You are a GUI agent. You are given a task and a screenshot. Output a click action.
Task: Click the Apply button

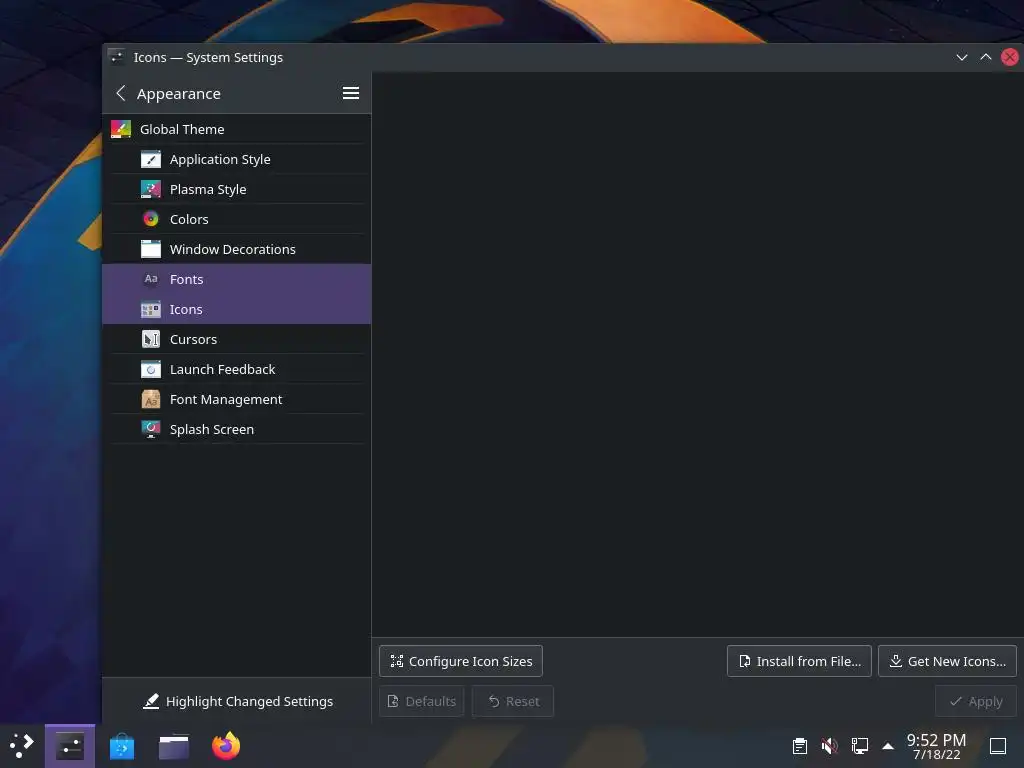(976, 701)
